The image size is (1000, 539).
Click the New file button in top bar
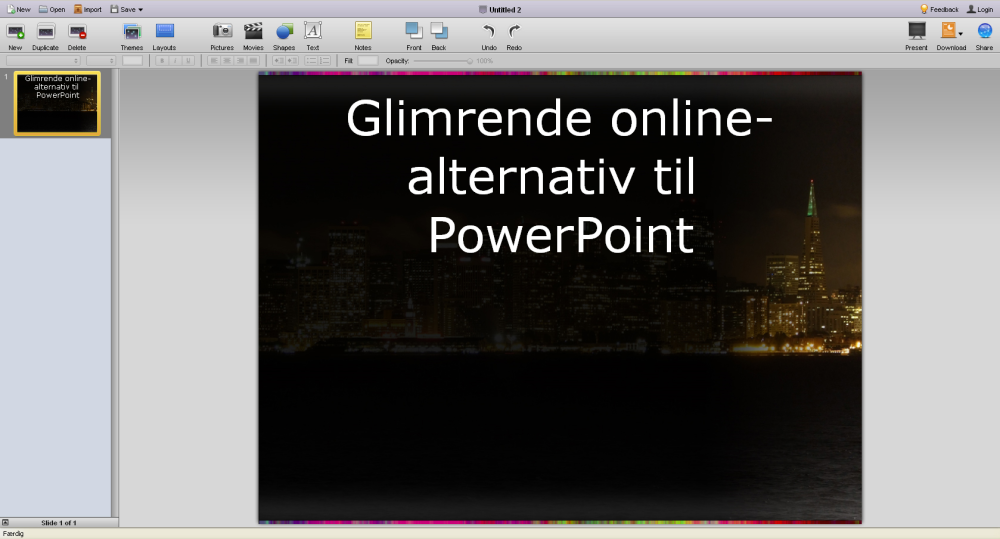(x=18, y=9)
